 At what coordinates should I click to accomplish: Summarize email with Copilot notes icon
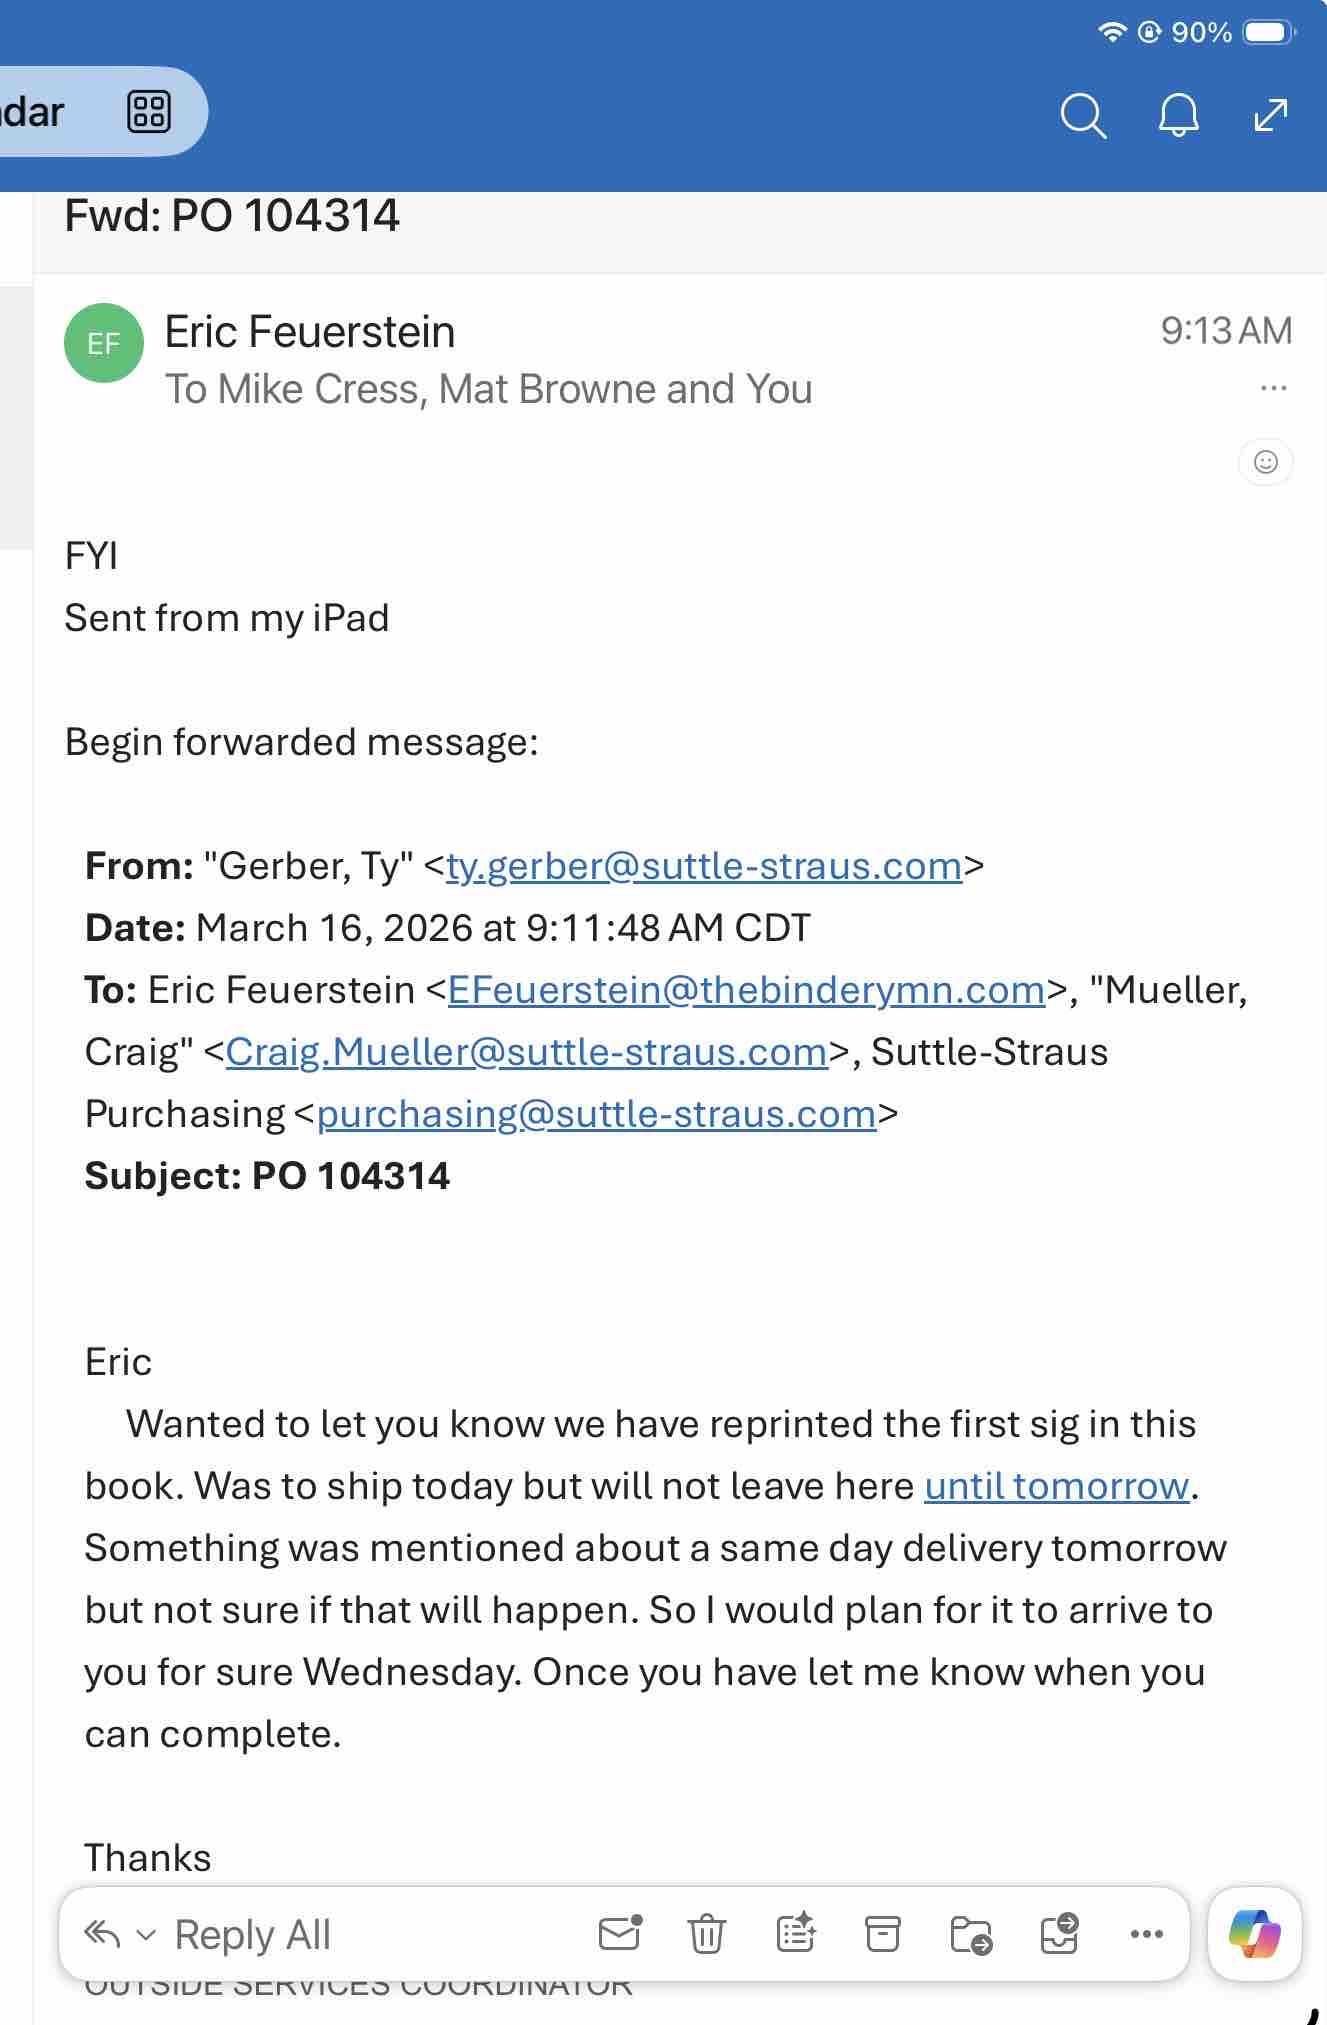tap(795, 1934)
